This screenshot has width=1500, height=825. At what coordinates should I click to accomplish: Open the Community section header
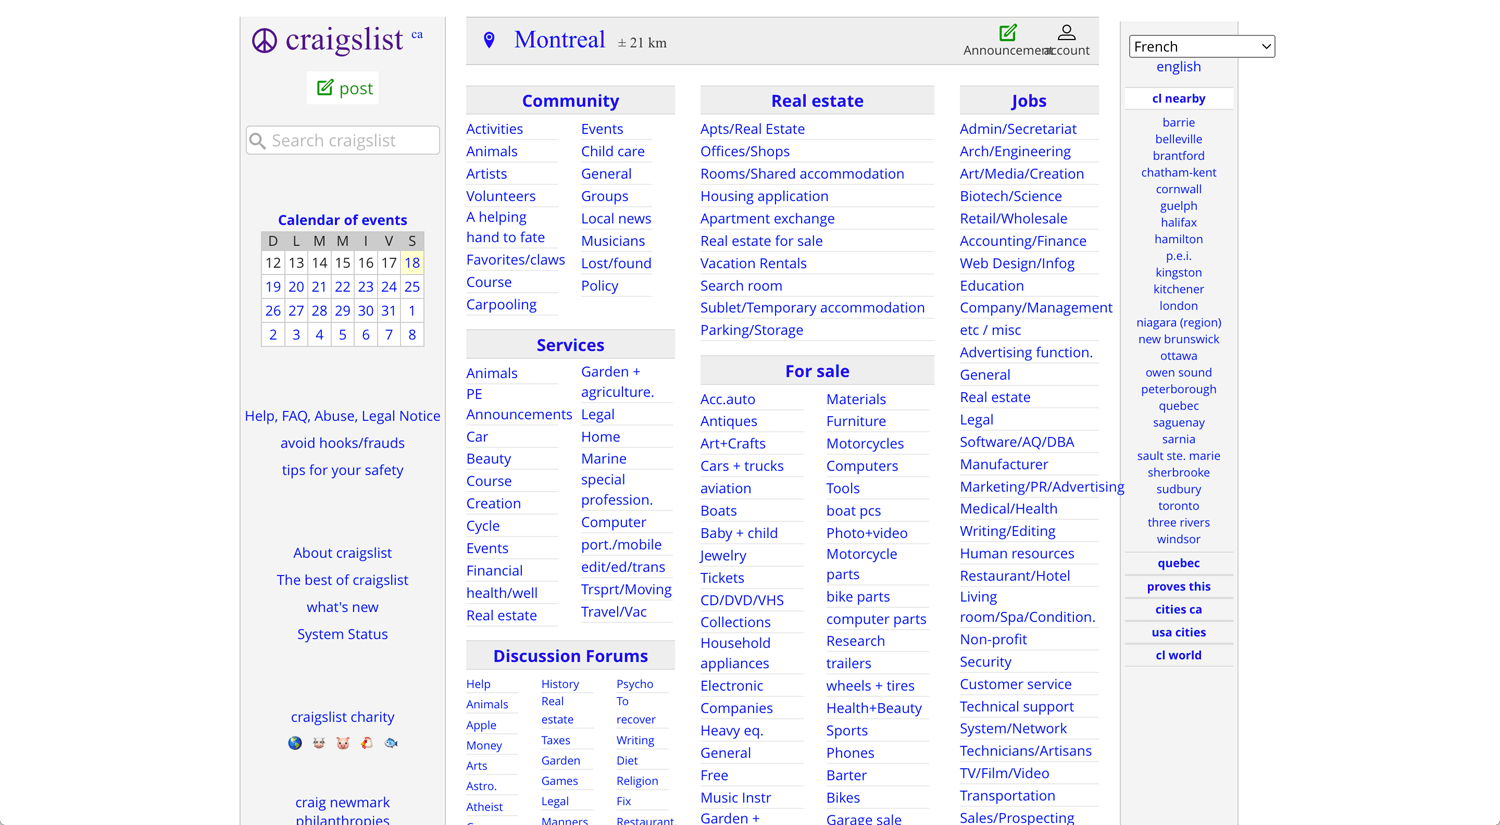tap(570, 101)
